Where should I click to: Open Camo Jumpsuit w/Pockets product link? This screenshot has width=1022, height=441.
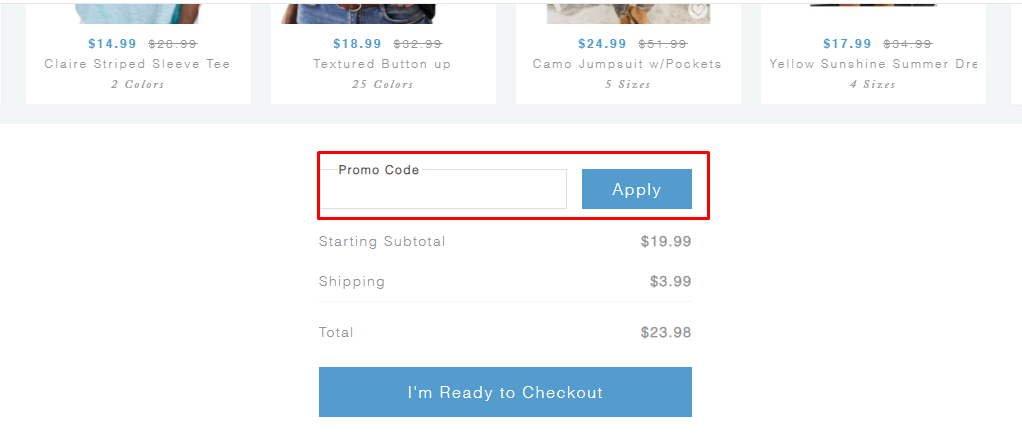tap(627, 64)
